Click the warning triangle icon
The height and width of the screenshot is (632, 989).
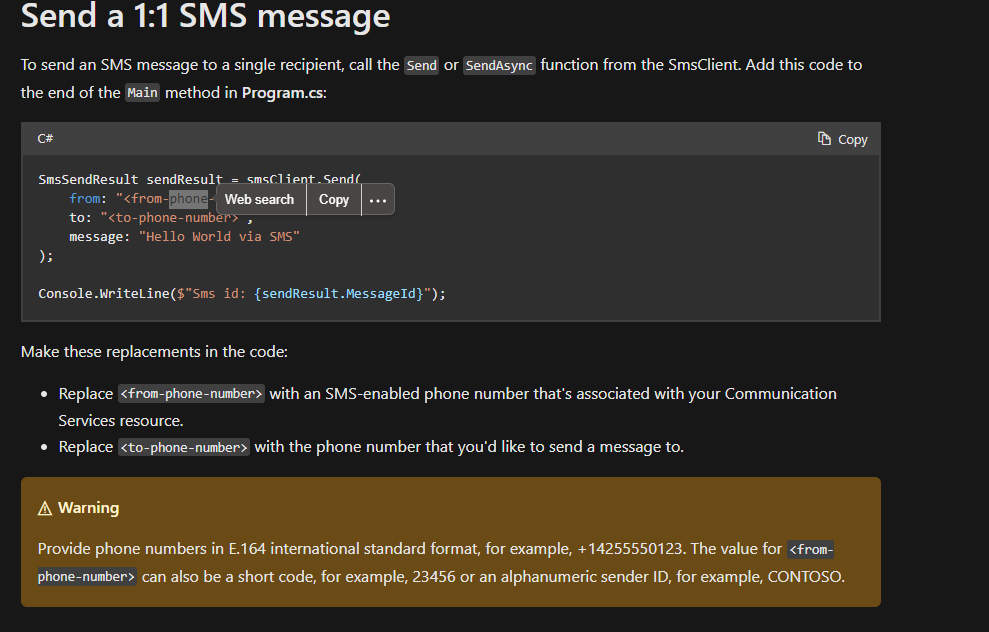click(44, 507)
